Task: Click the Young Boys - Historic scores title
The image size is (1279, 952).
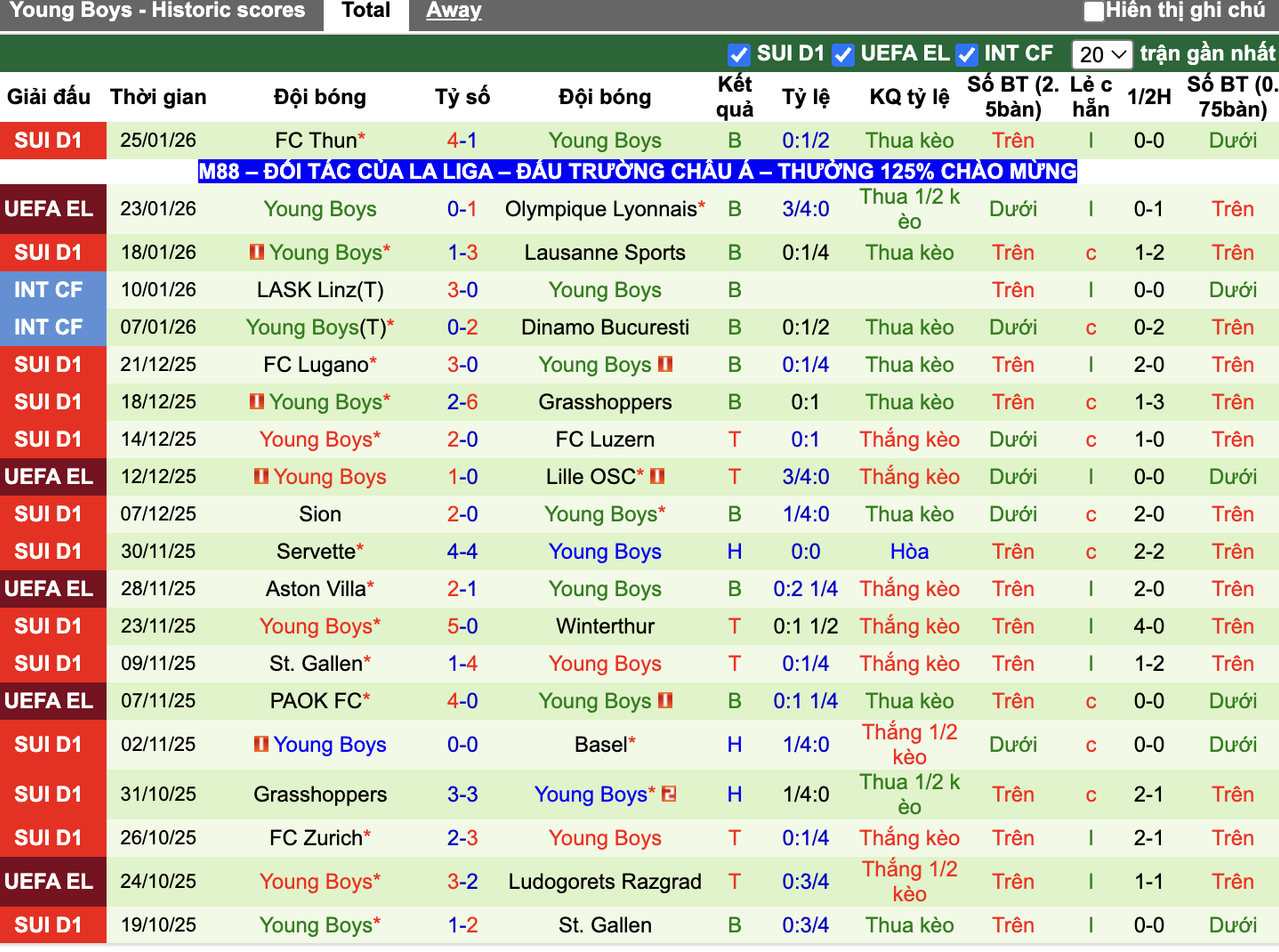Action: [157, 11]
